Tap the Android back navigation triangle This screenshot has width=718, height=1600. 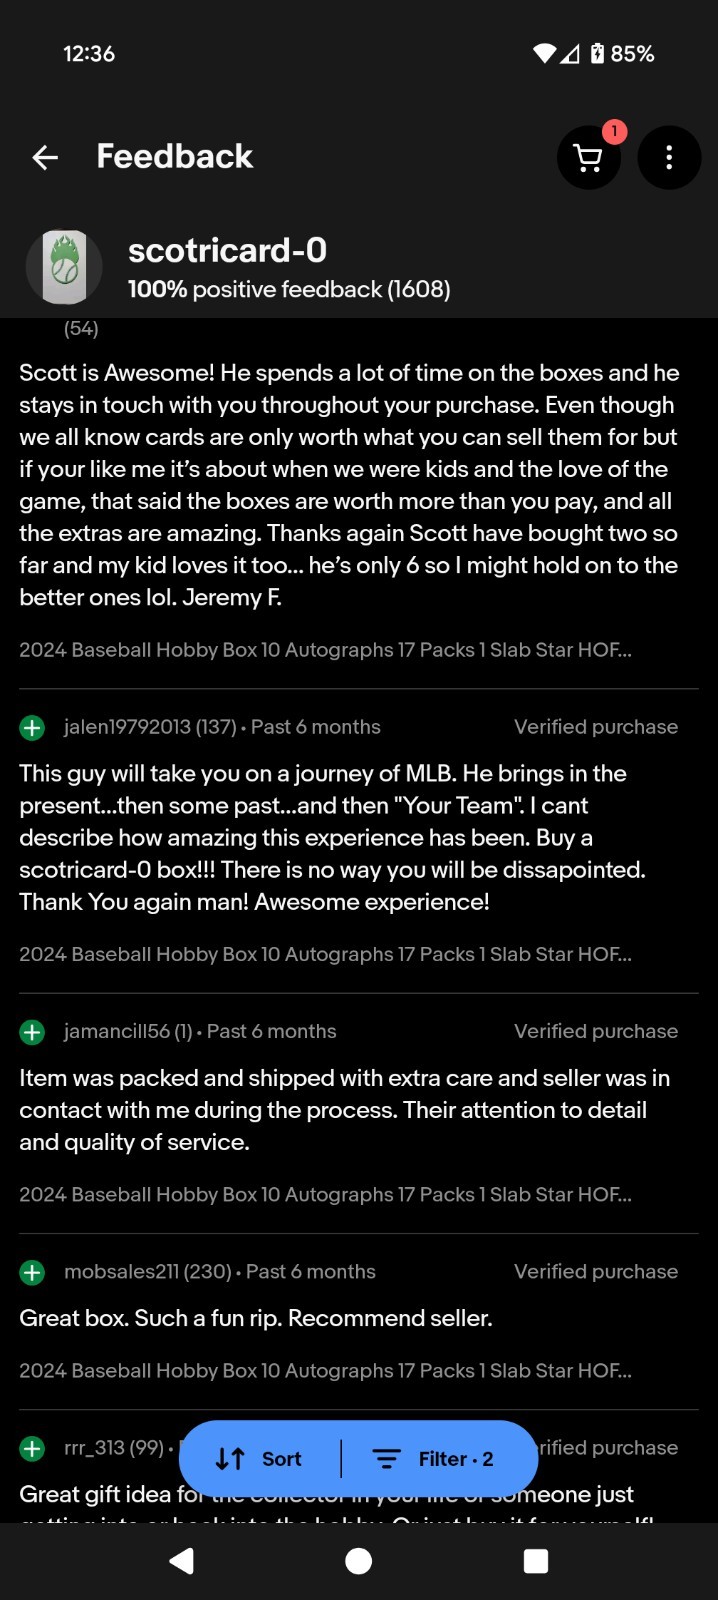tap(181, 1561)
